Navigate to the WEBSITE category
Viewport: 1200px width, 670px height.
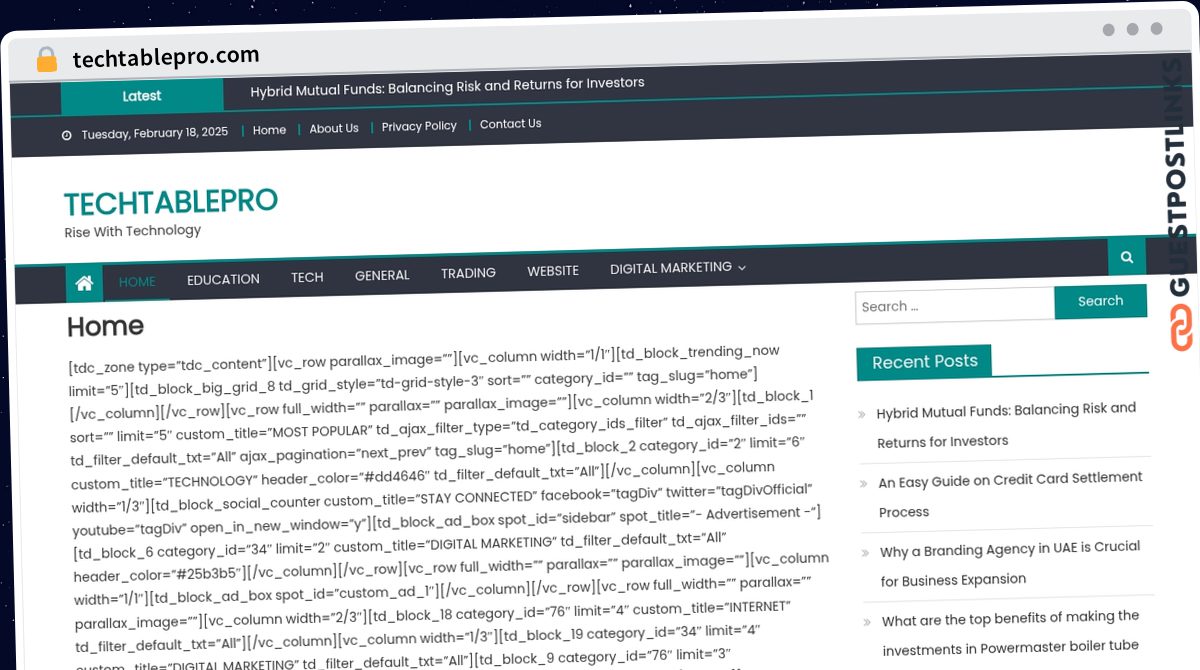(553, 271)
